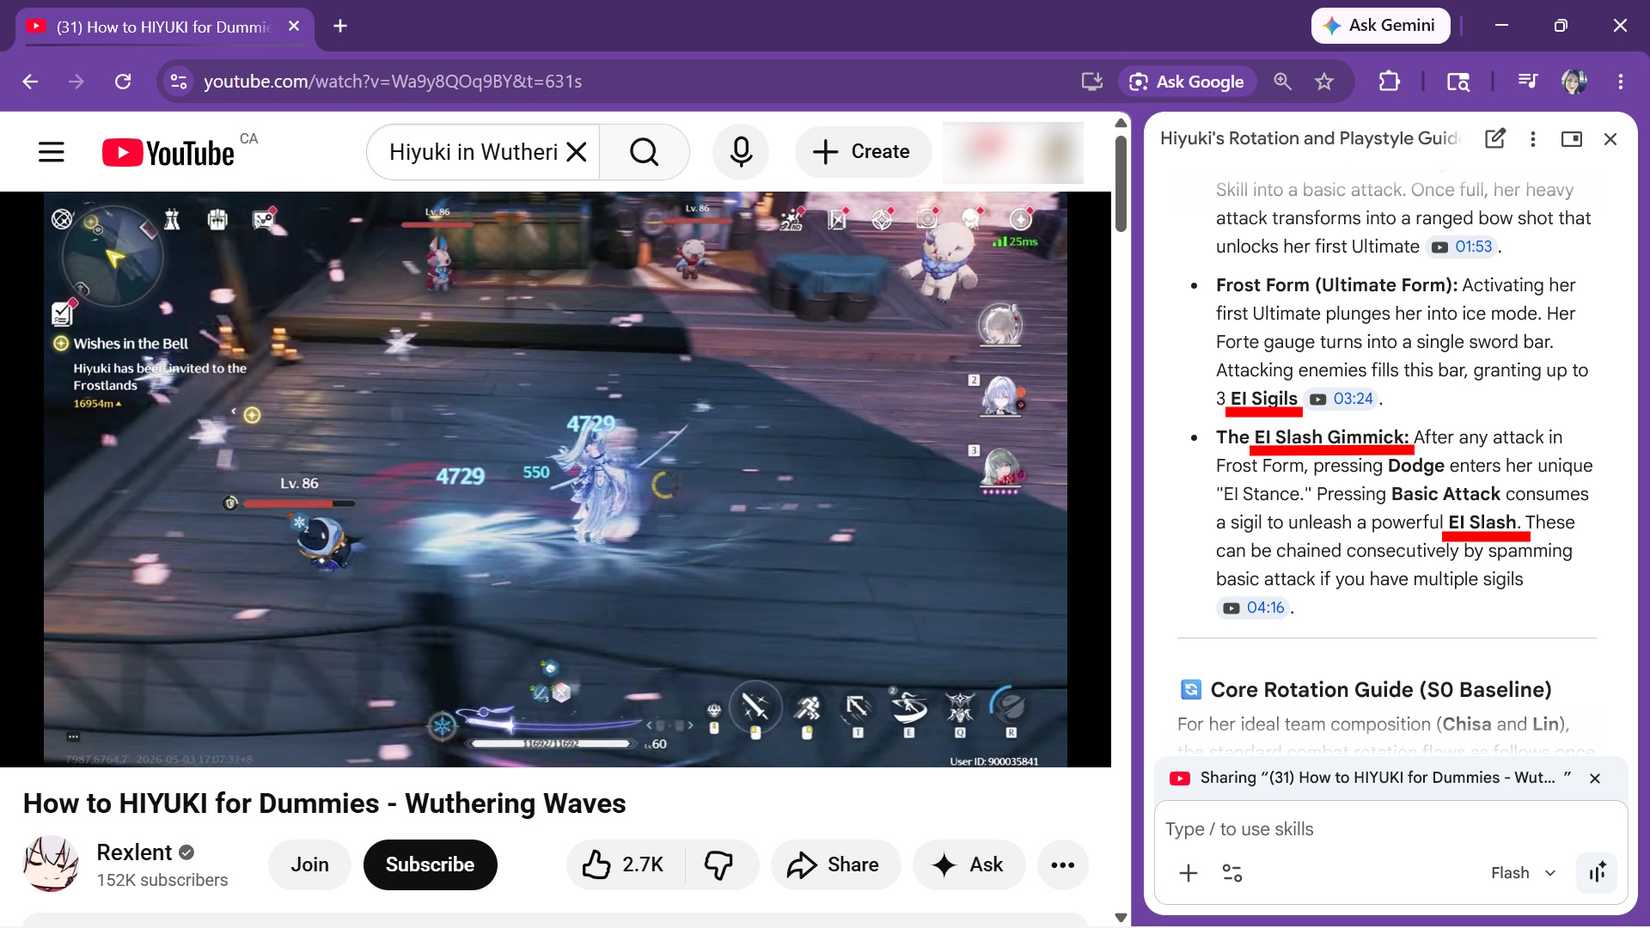The image size is (1650, 928).
Task: Open the Create menu on YouTube
Action: click(x=862, y=152)
